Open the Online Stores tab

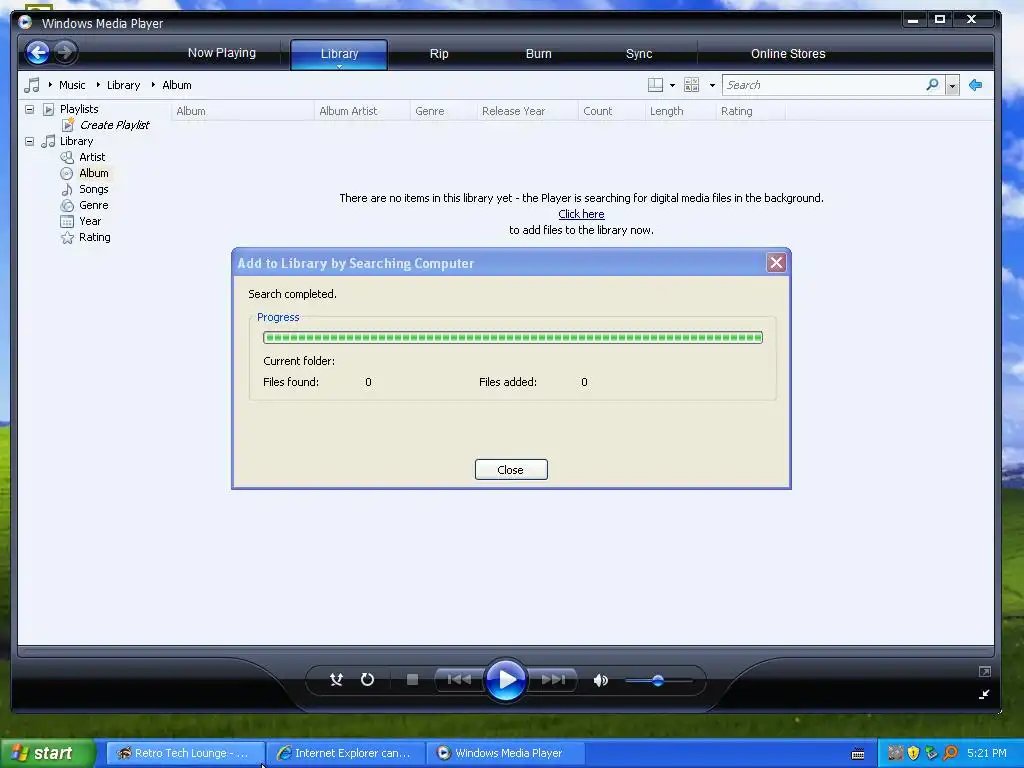pyautogui.click(x=788, y=54)
